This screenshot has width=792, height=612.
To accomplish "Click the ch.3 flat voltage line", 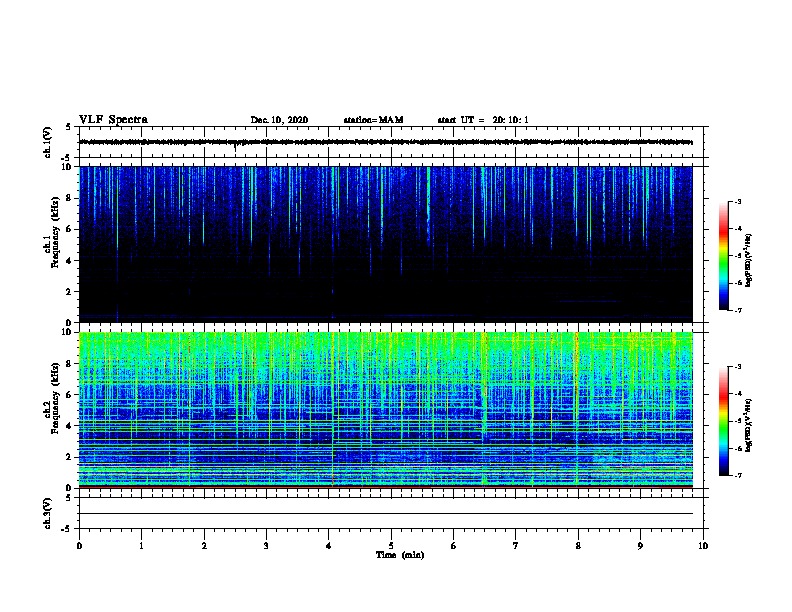I will [x=386, y=514].
